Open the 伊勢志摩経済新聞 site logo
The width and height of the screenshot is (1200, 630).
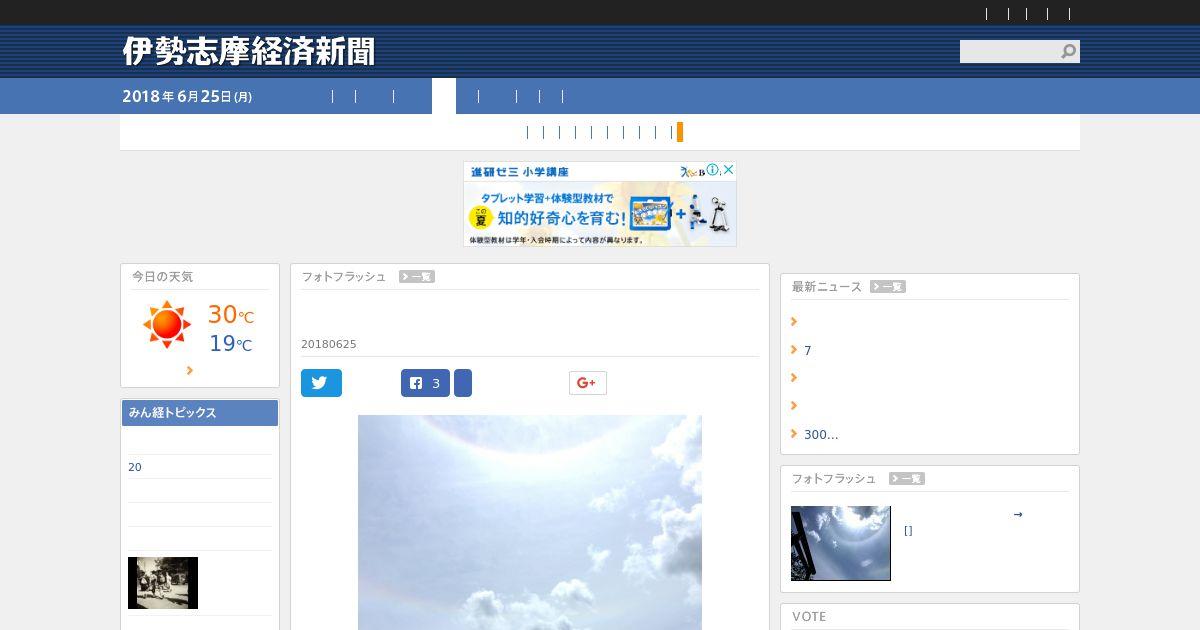click(249, 51)
